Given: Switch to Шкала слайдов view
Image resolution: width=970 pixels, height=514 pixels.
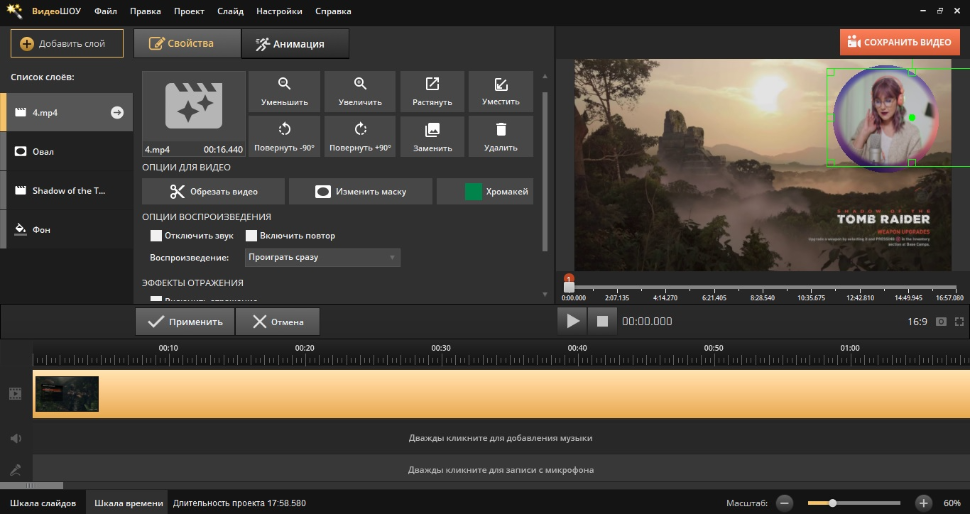Looking at the screenshot, I should point(43,503).
